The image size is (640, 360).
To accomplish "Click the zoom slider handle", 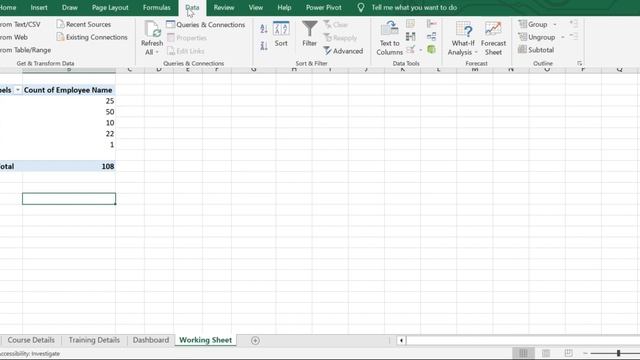I will pyautogui.click(x=618, y=353).
